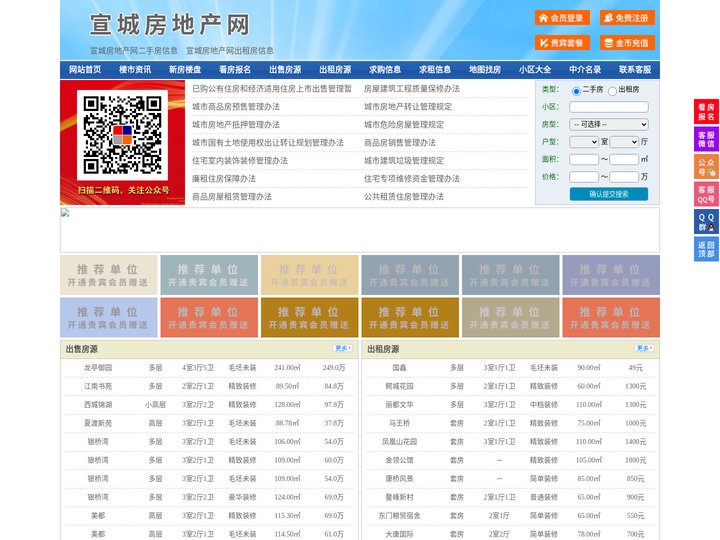This screenshot has width=720, height=540.
Task: Click the 宣城房地产网 site title logo
Action: (x=169, y=24)
